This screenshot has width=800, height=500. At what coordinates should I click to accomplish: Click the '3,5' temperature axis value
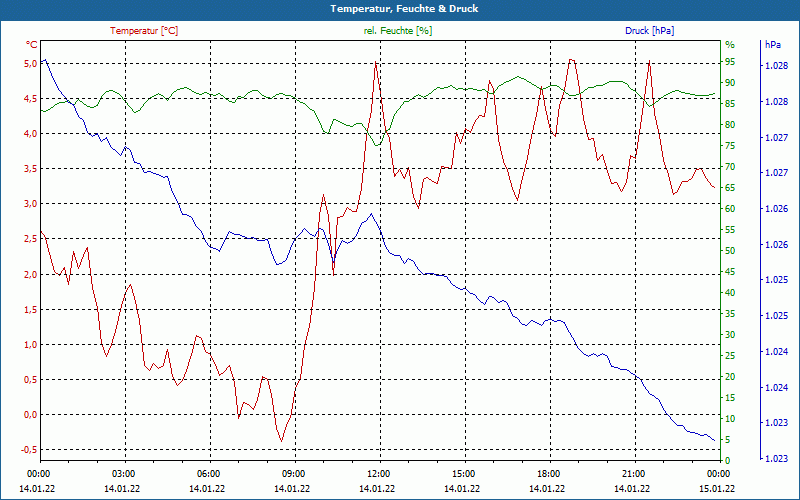point(31,169)
